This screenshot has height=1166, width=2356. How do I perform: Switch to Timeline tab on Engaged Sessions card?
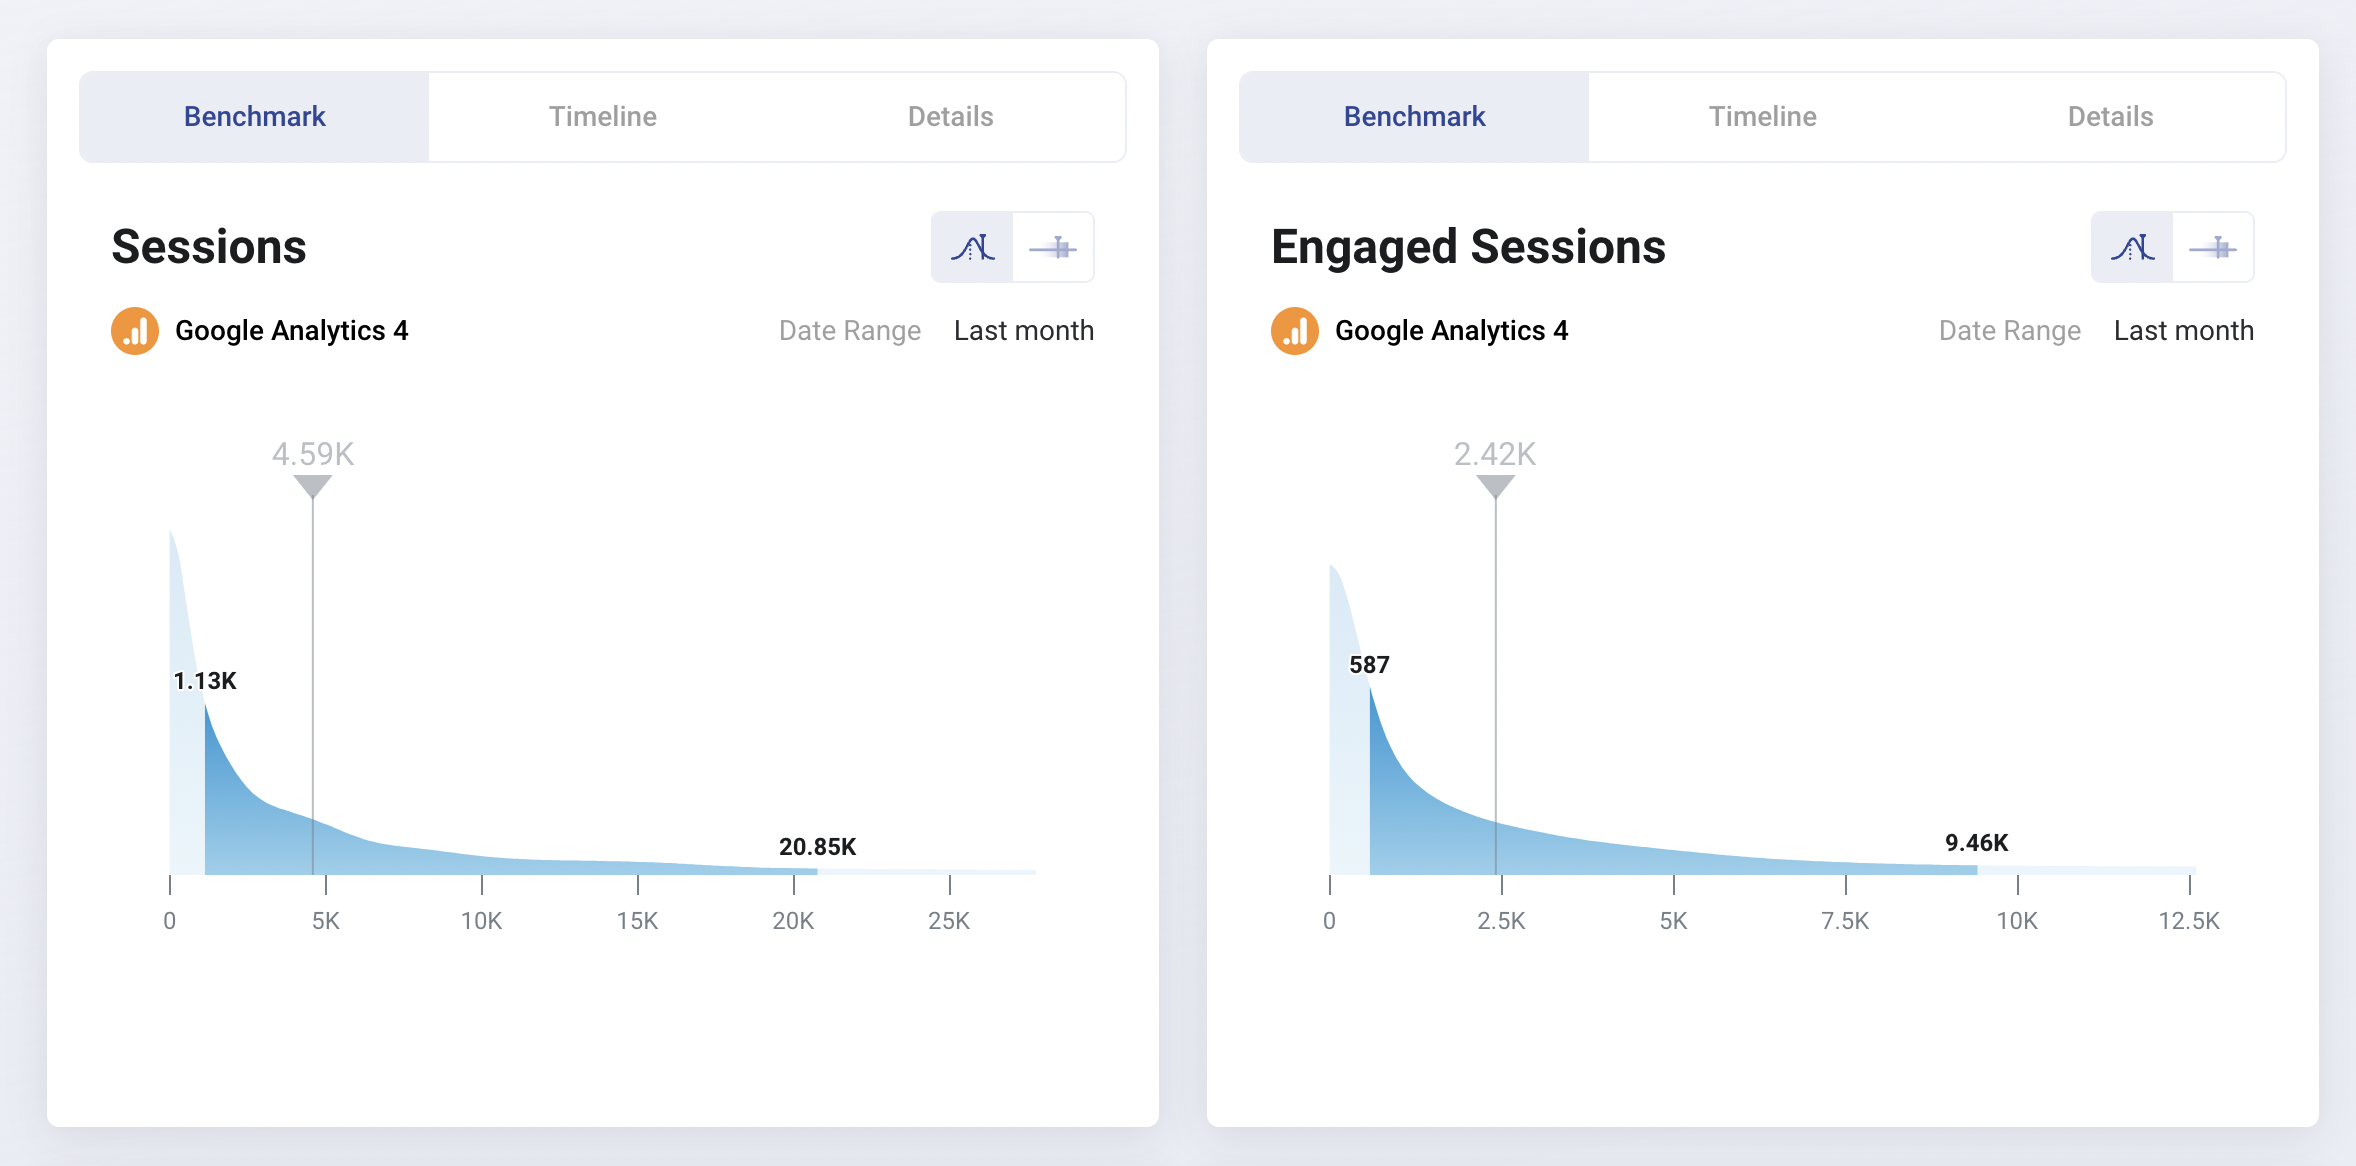click(x=1762, y=116)
